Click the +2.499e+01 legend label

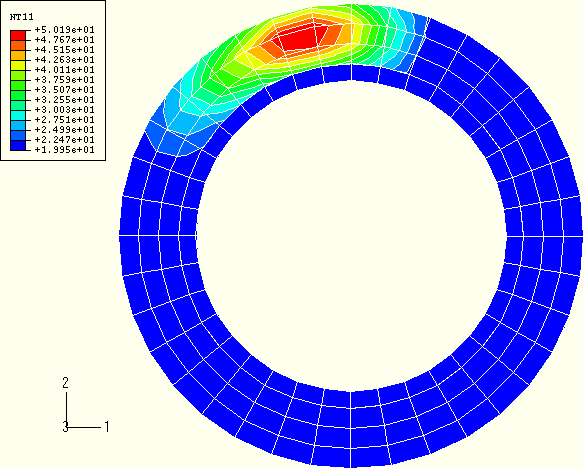pos(64,130)
